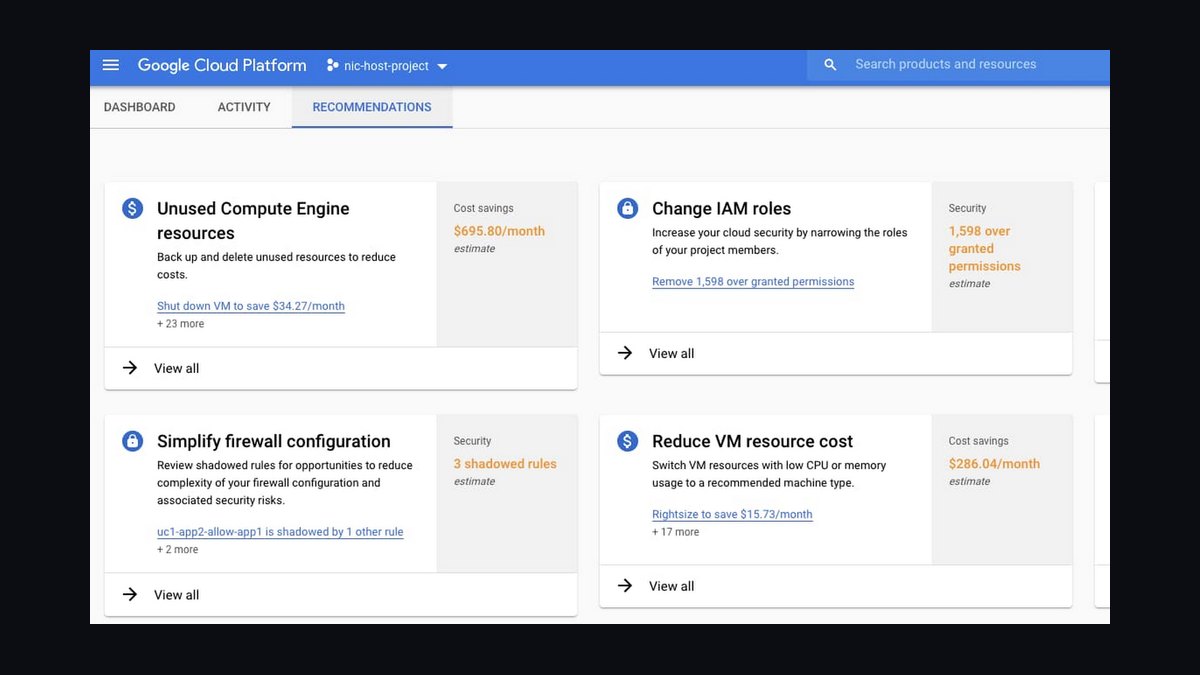Screen dimensions: 1200x675
Task: Expand the nic-host-project dropdown arrow
Action: point(442,67)
